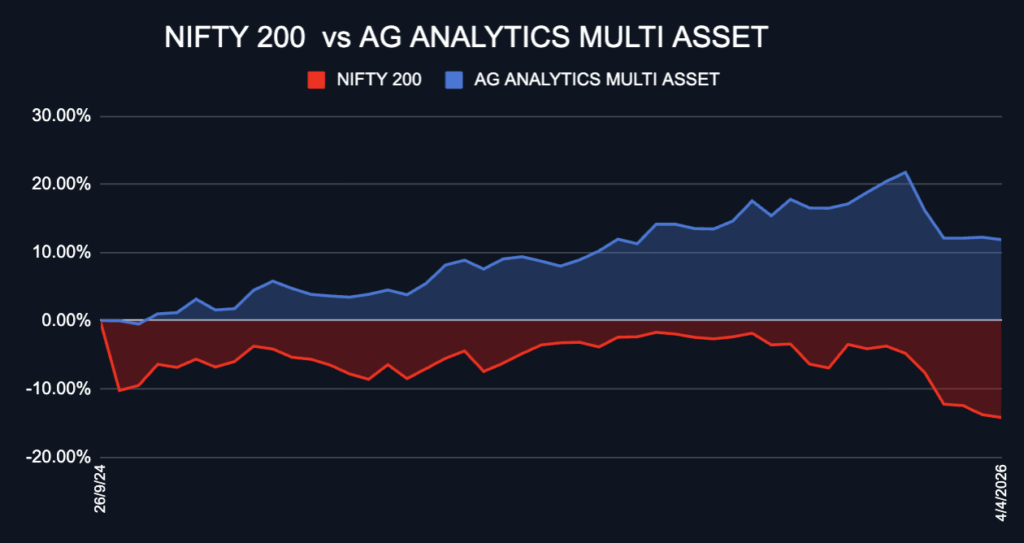This screenshot has width=1024, height=543.
Task: Click the -10.00% y-axis label
Action: 60,388
